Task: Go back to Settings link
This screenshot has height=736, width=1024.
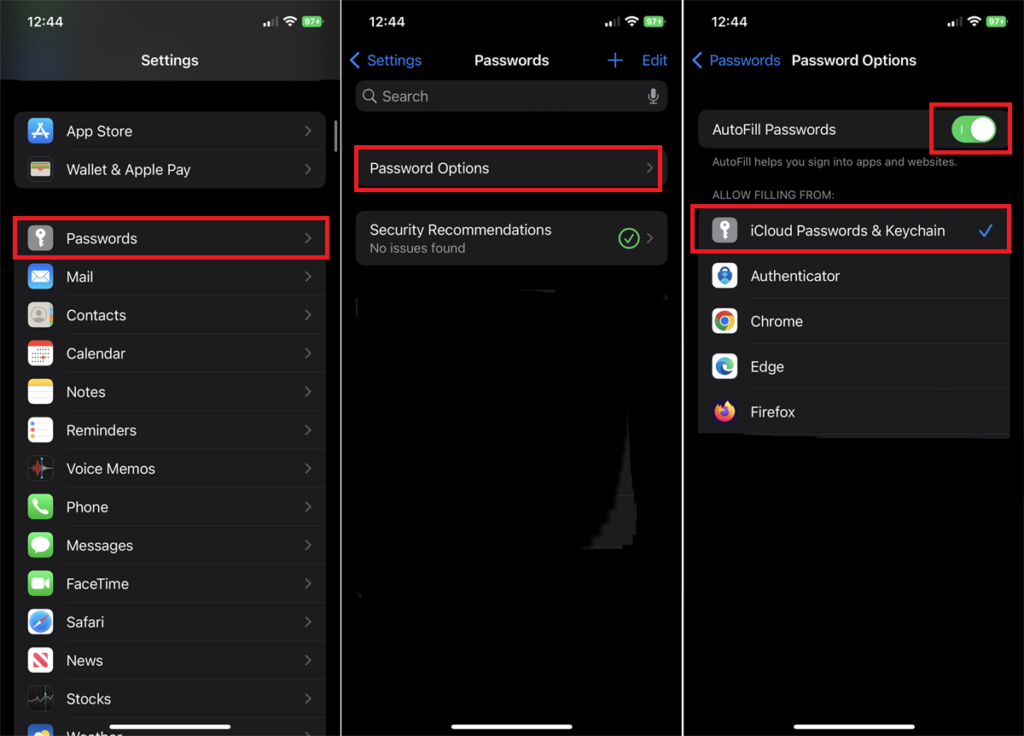Action: coord(386,61)
